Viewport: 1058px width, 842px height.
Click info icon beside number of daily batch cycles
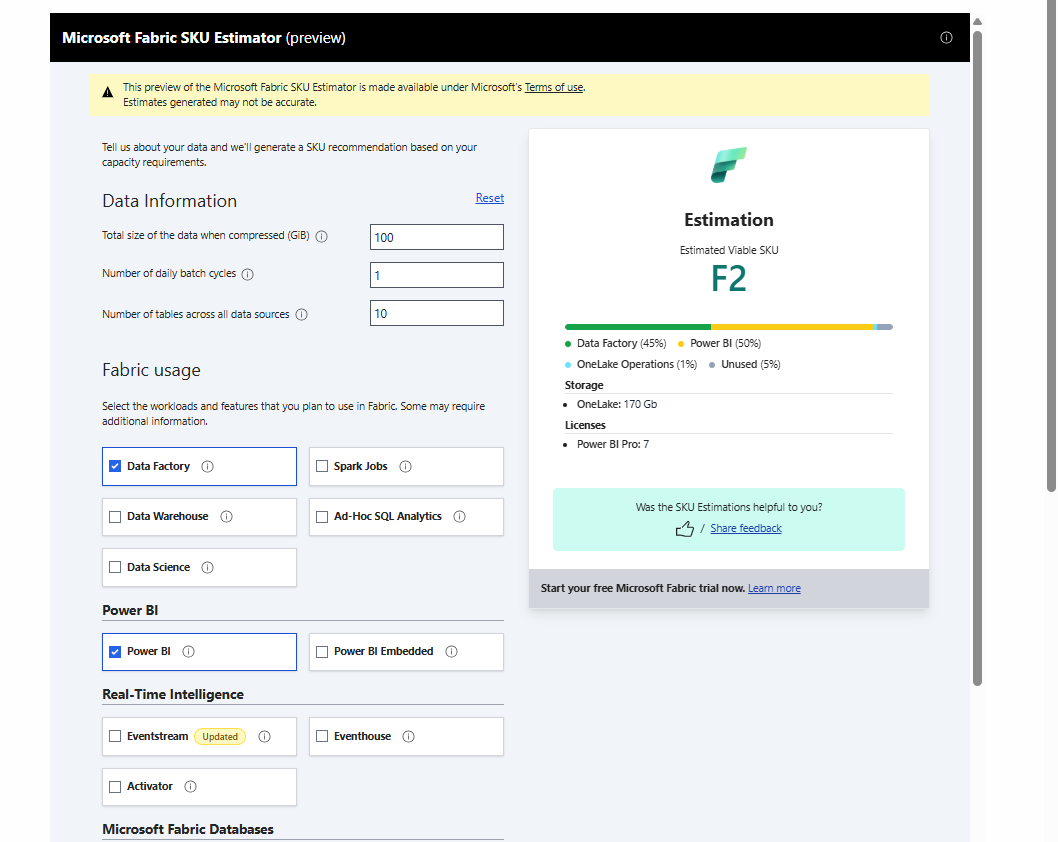[248, 275]
